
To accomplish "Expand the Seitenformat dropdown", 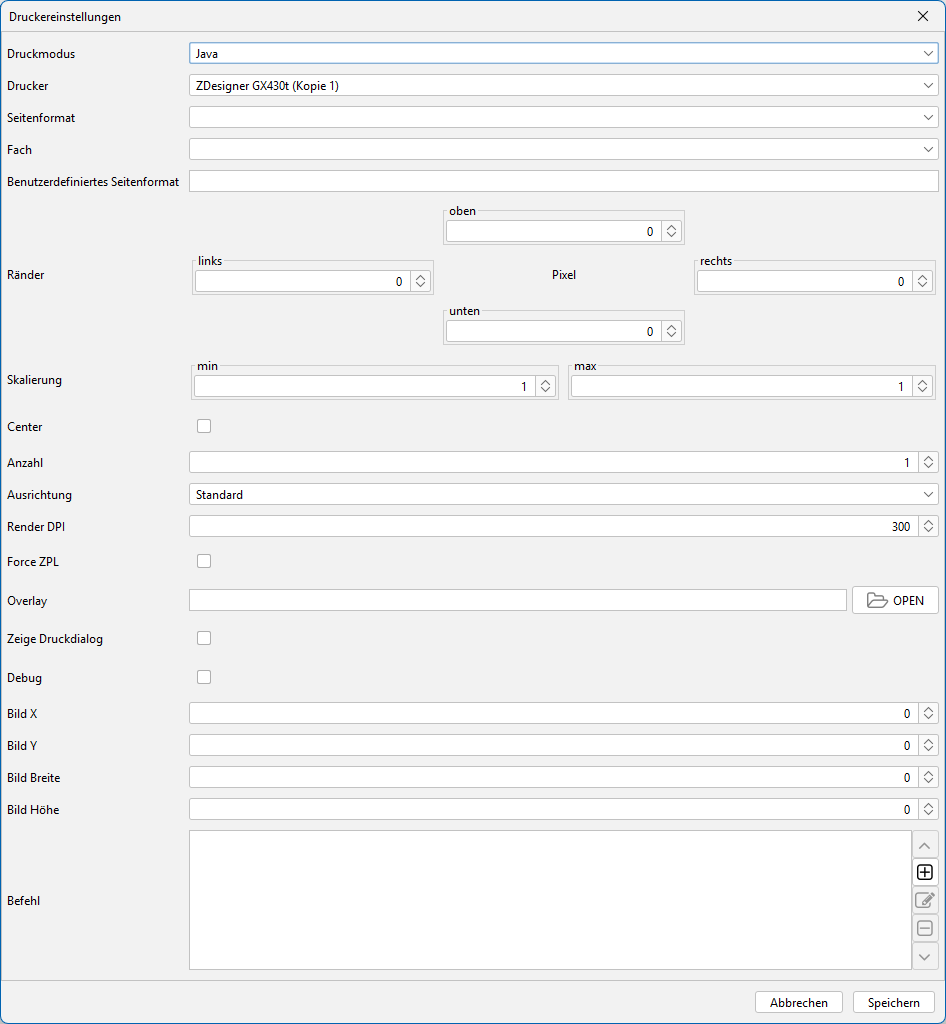I will (563, 118).
